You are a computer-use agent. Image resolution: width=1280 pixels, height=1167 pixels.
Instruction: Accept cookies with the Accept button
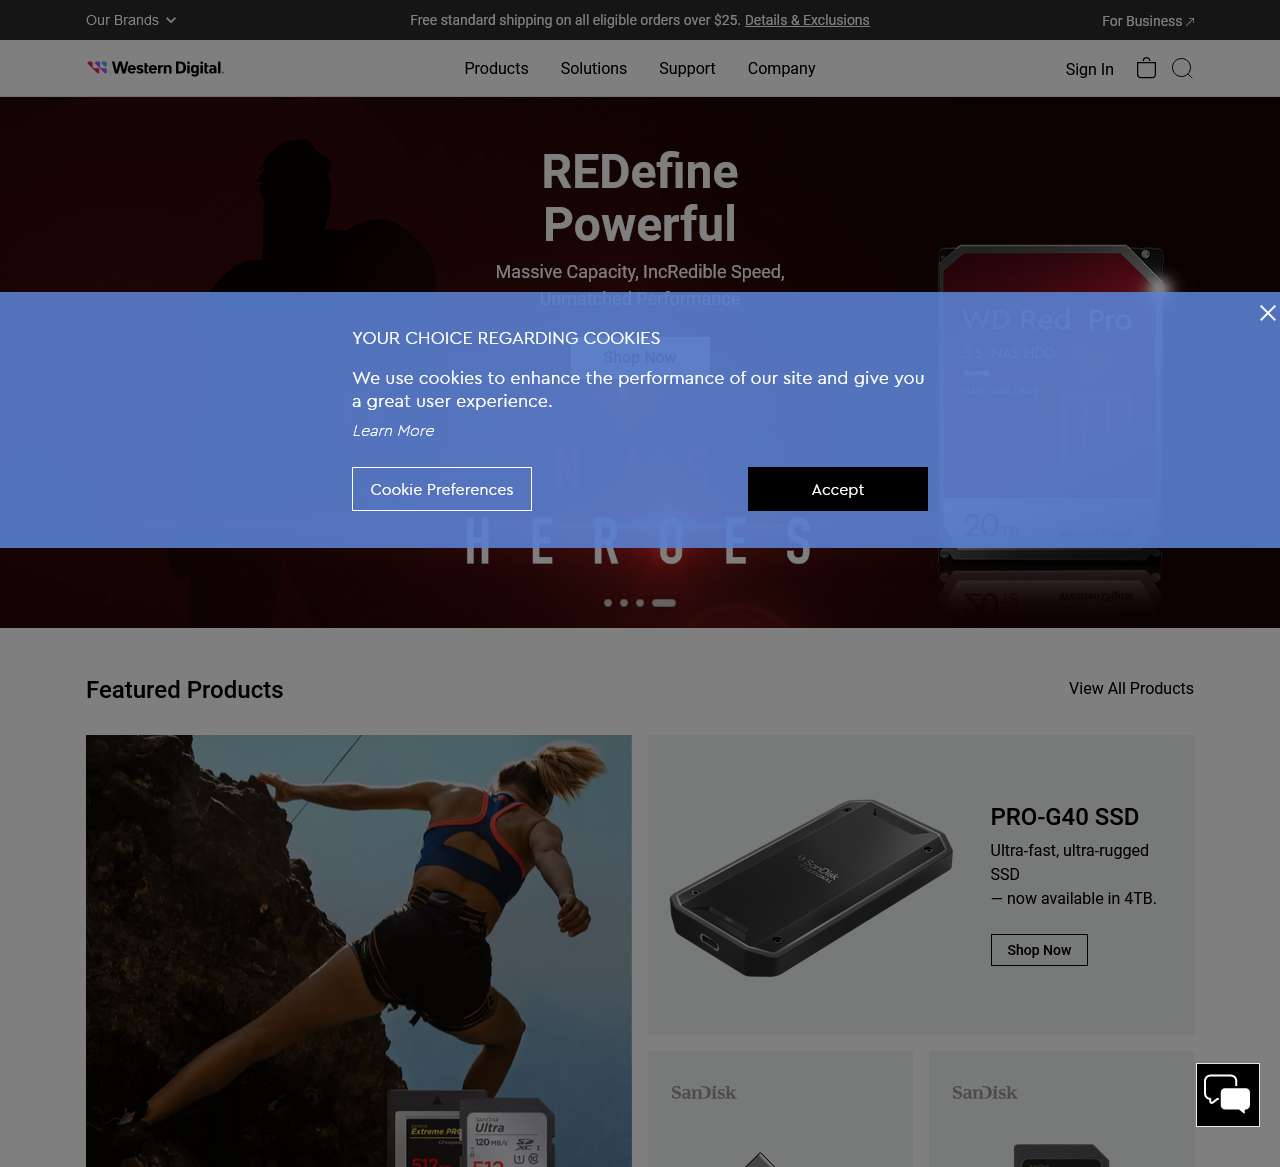pyautogui.click(x=838, y=489)
